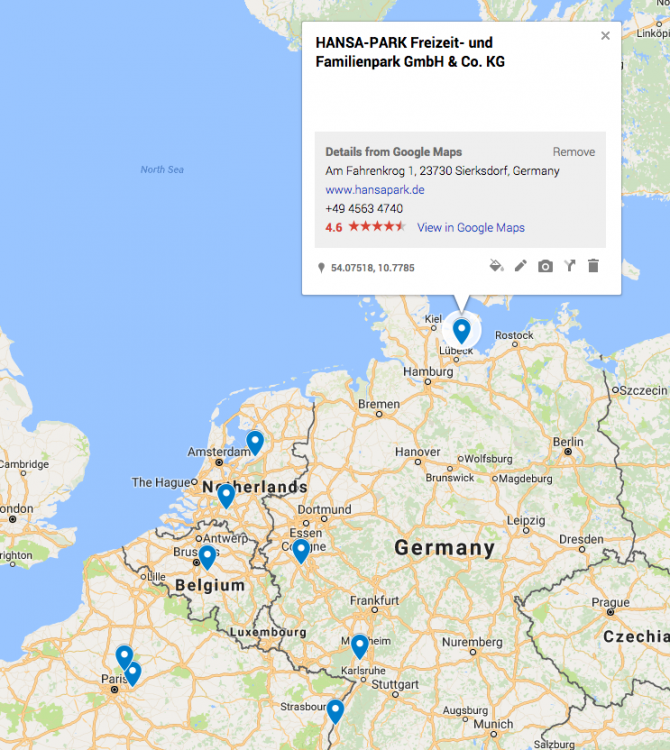The width and height of the screenshot is (670, 750).
Task: Select the pin near Mannheim
Action: point(359,645)
